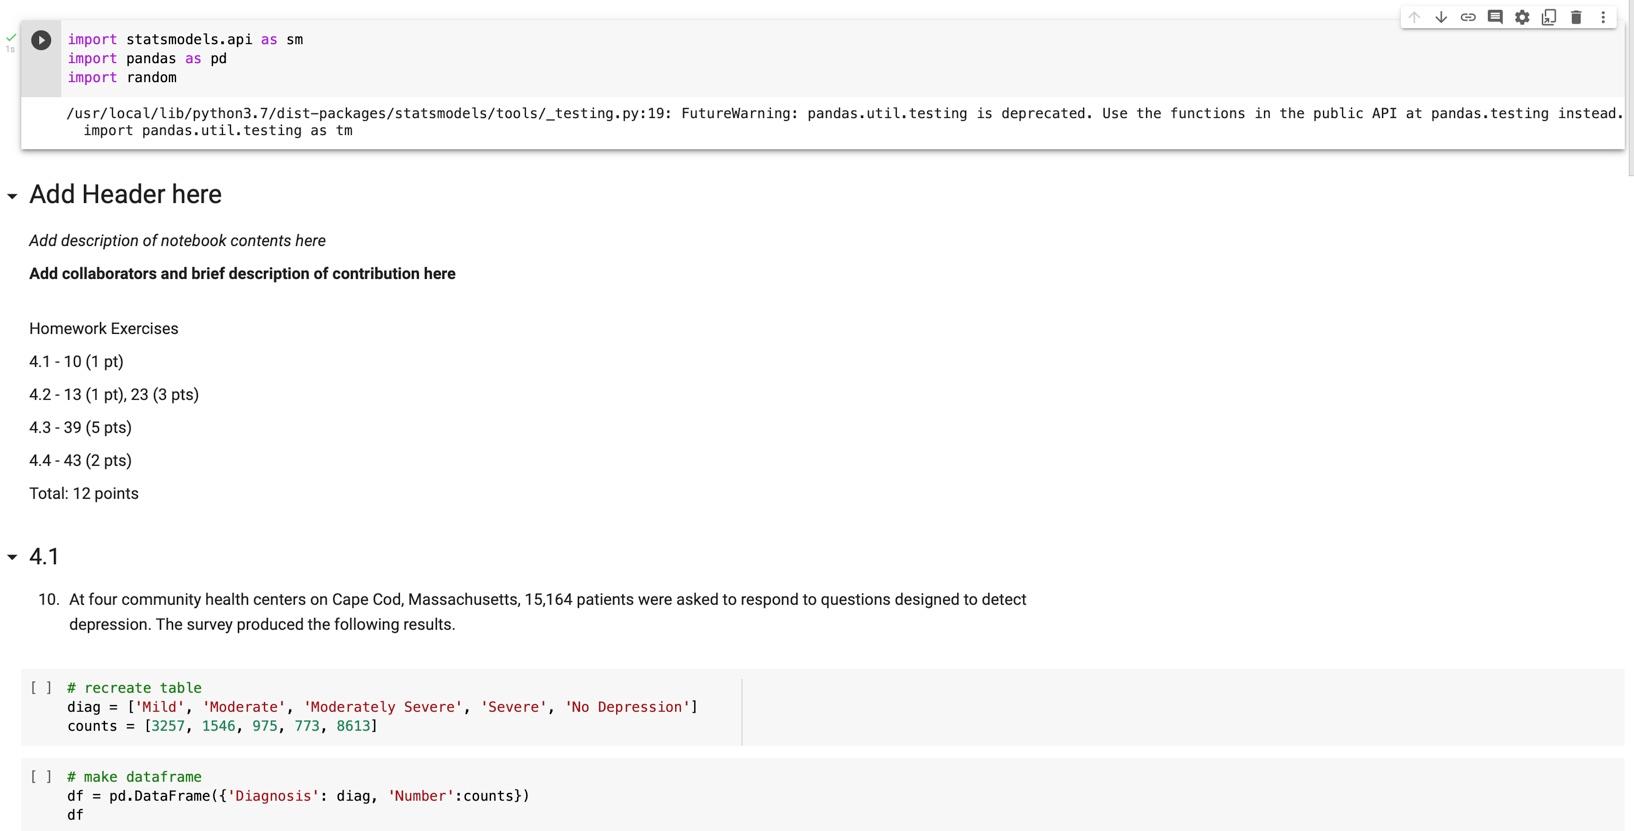
Task: Collapse the 4.1 section
Action: click(x=12, y=557)
